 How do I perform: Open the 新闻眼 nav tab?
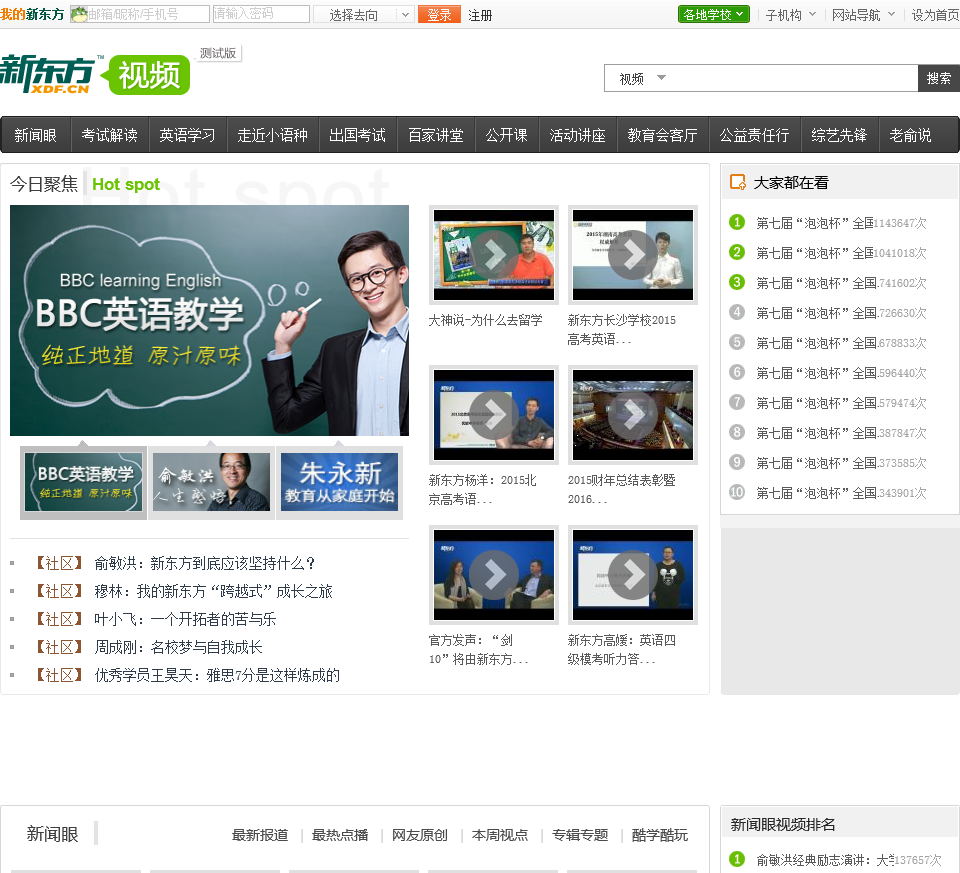click(x=36, y=135)
